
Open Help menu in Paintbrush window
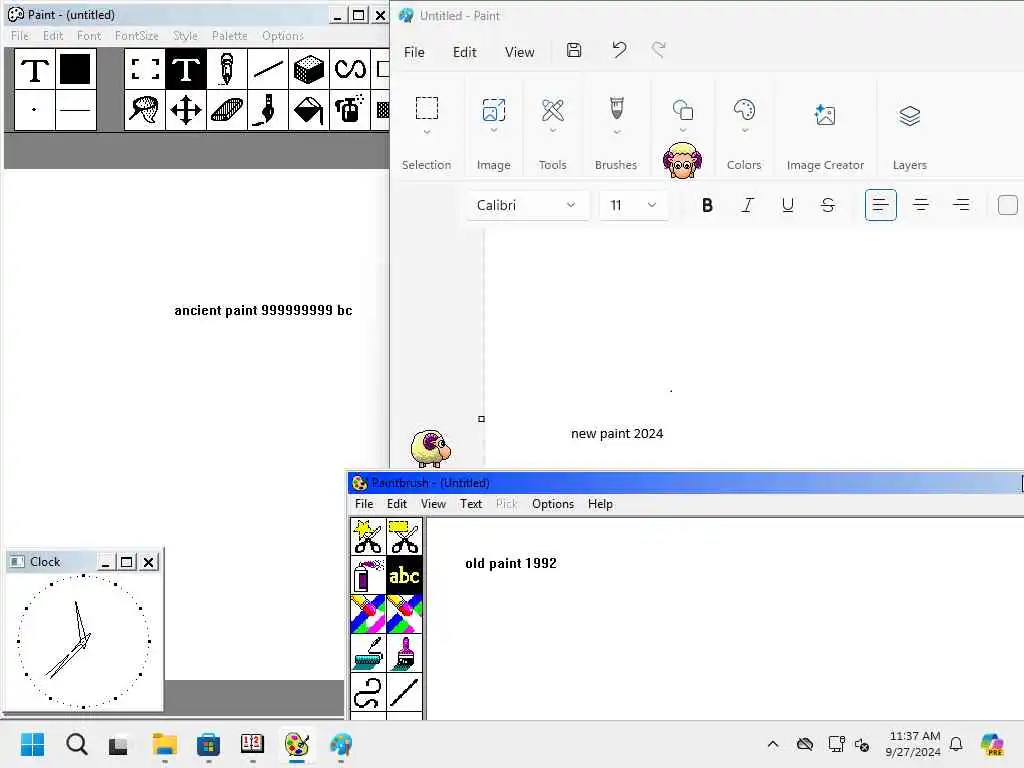click(600, 504)
